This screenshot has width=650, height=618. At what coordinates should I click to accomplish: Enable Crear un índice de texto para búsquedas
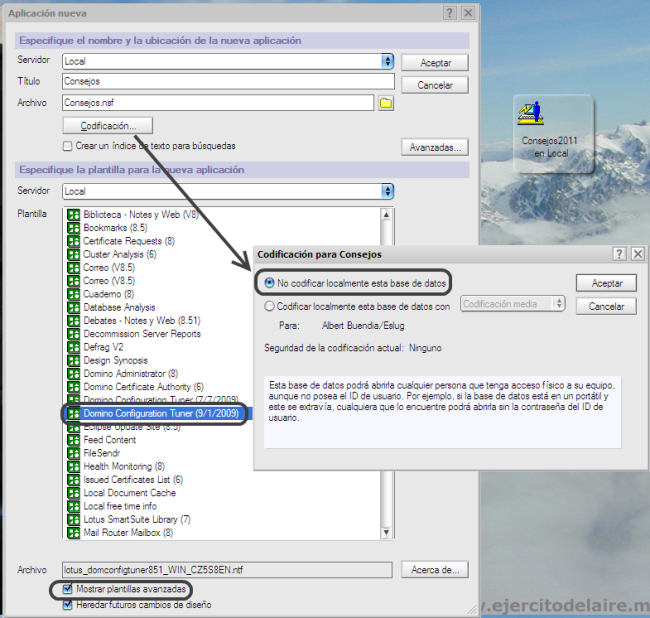coord(67,146)
